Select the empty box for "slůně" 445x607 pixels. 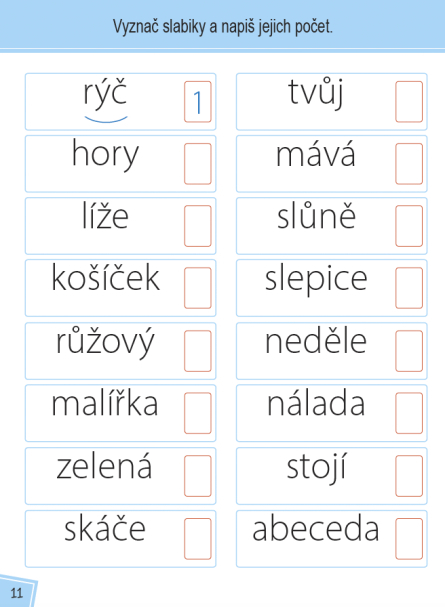tap(409, 226)
